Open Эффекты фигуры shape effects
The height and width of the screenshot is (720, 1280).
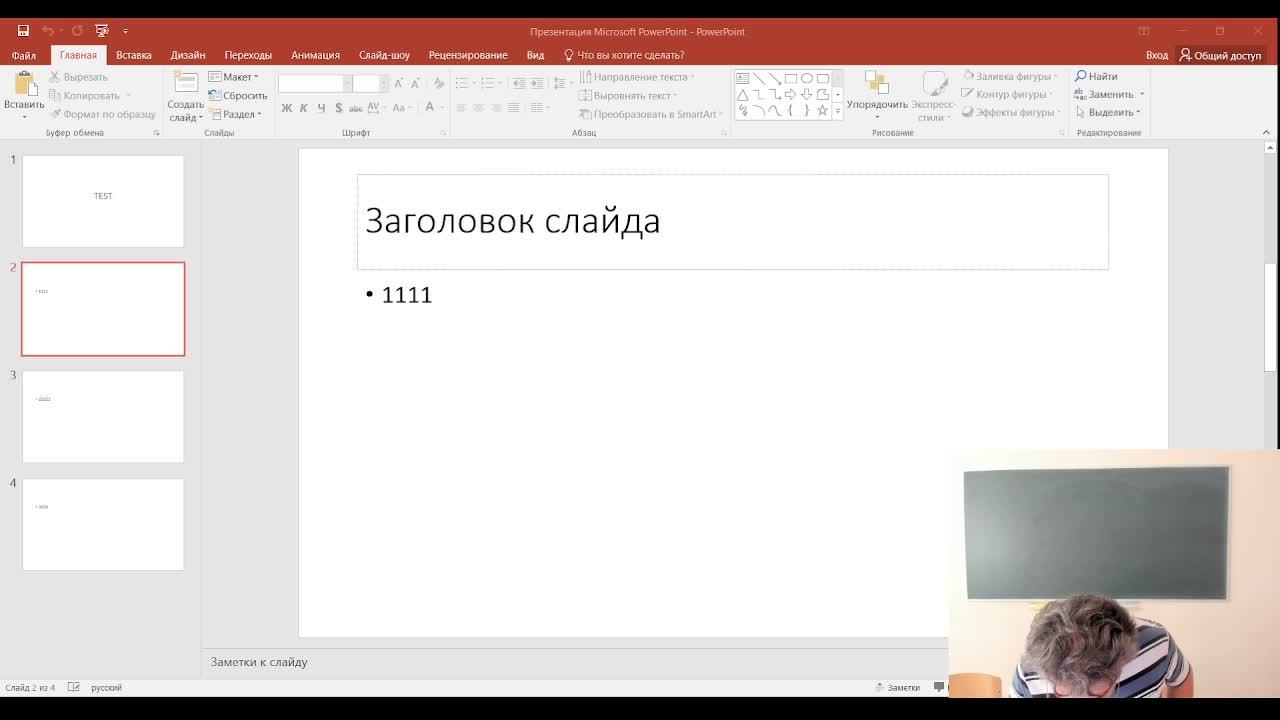coord(1010,112)
